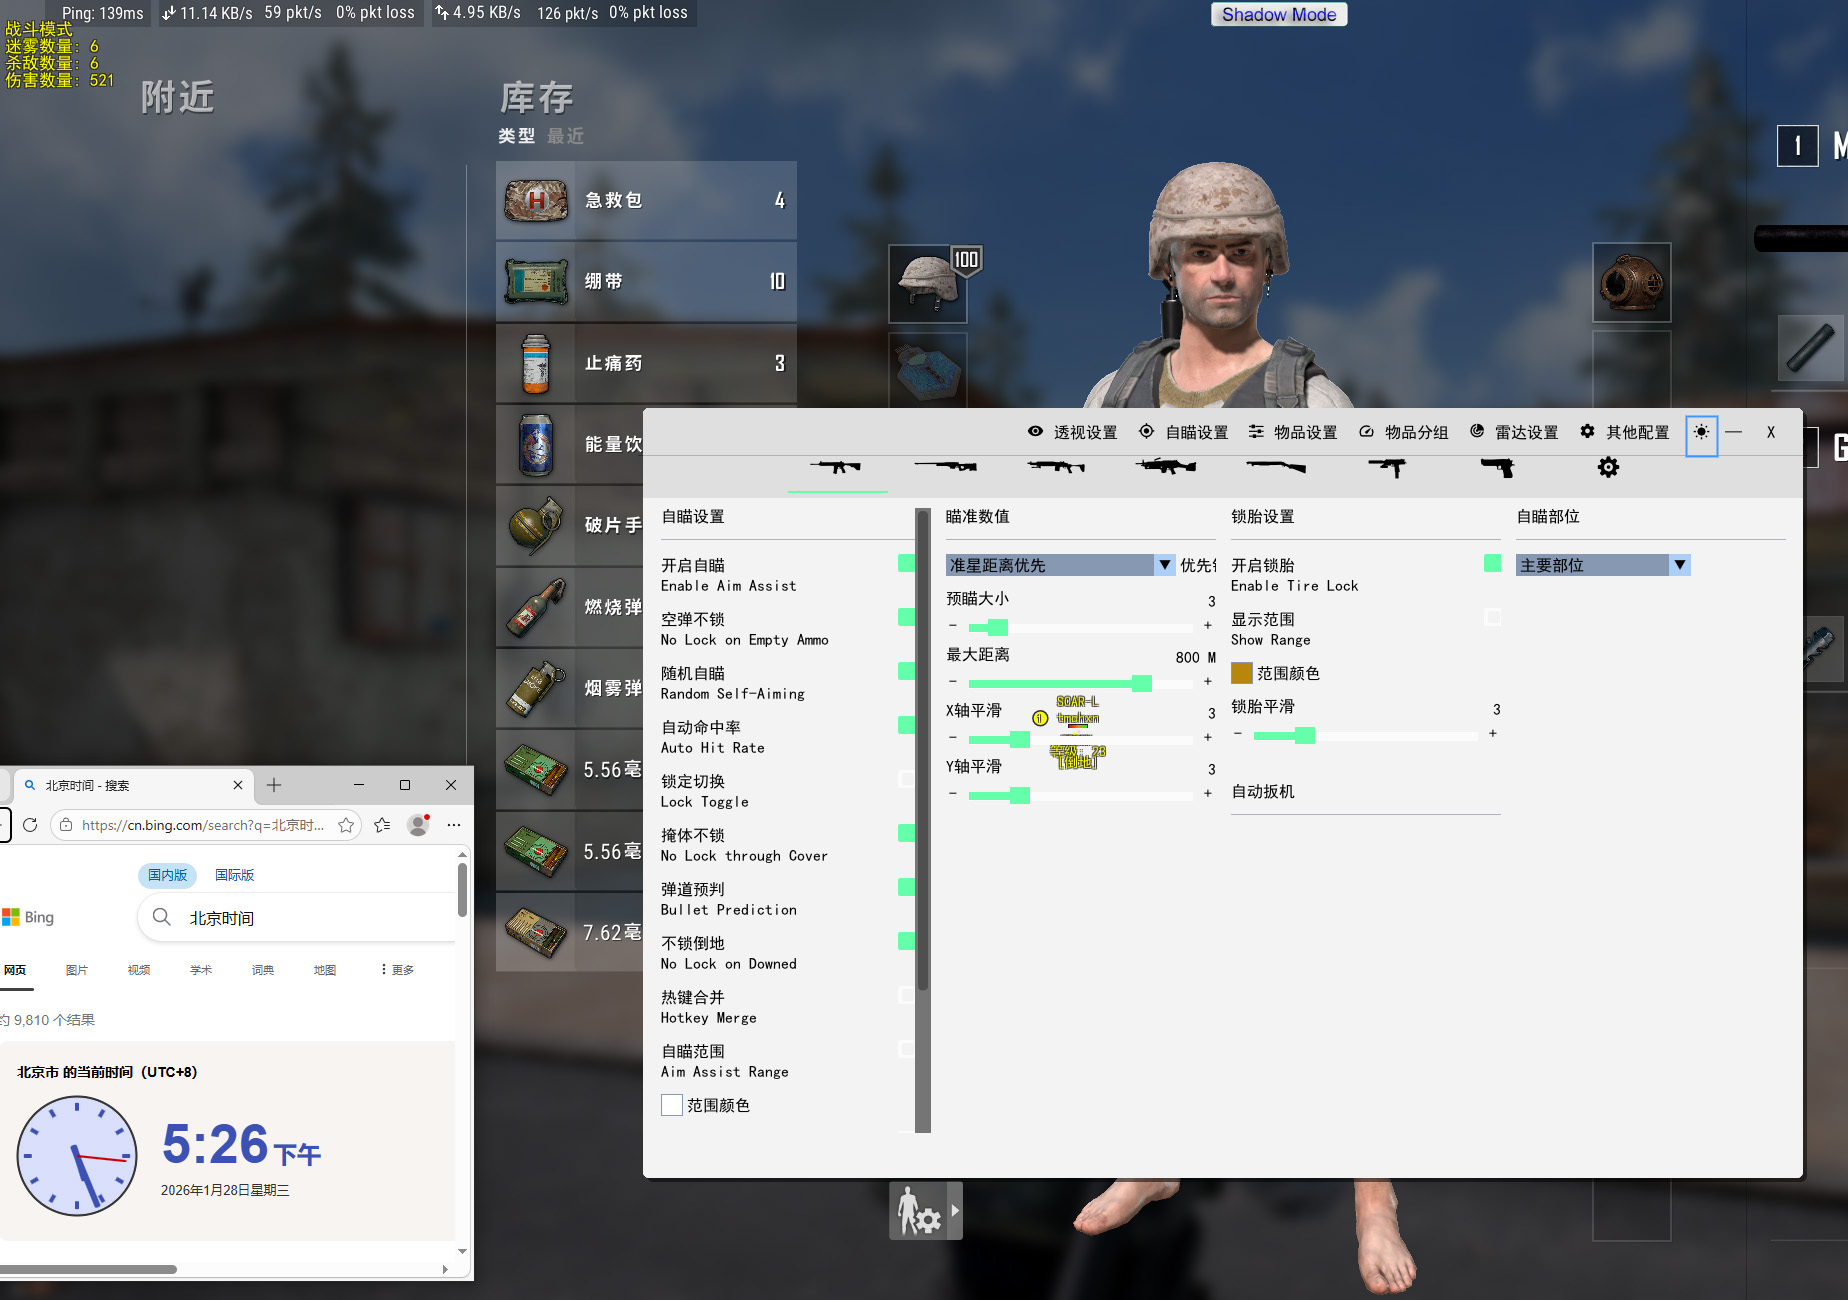The image size is (1848, 1300).
Task: Toggle the 热键合并 Hotkey Merge checkbox
Action: [906, 995]
